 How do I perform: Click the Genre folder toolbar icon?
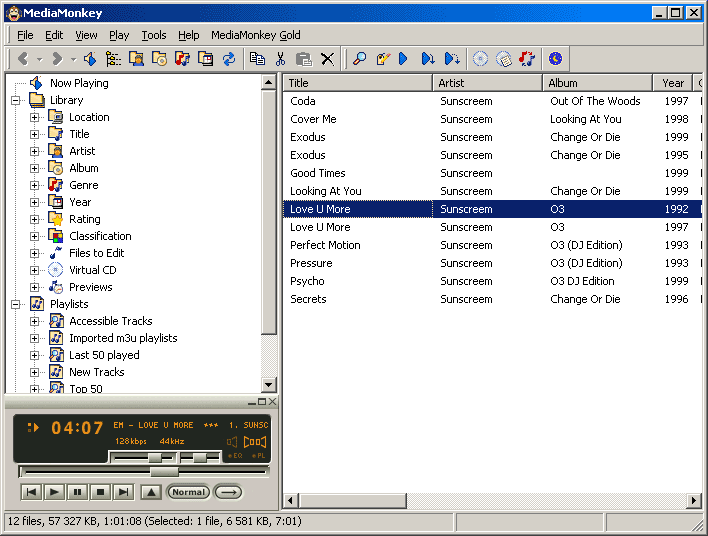(x=182, y=59)
